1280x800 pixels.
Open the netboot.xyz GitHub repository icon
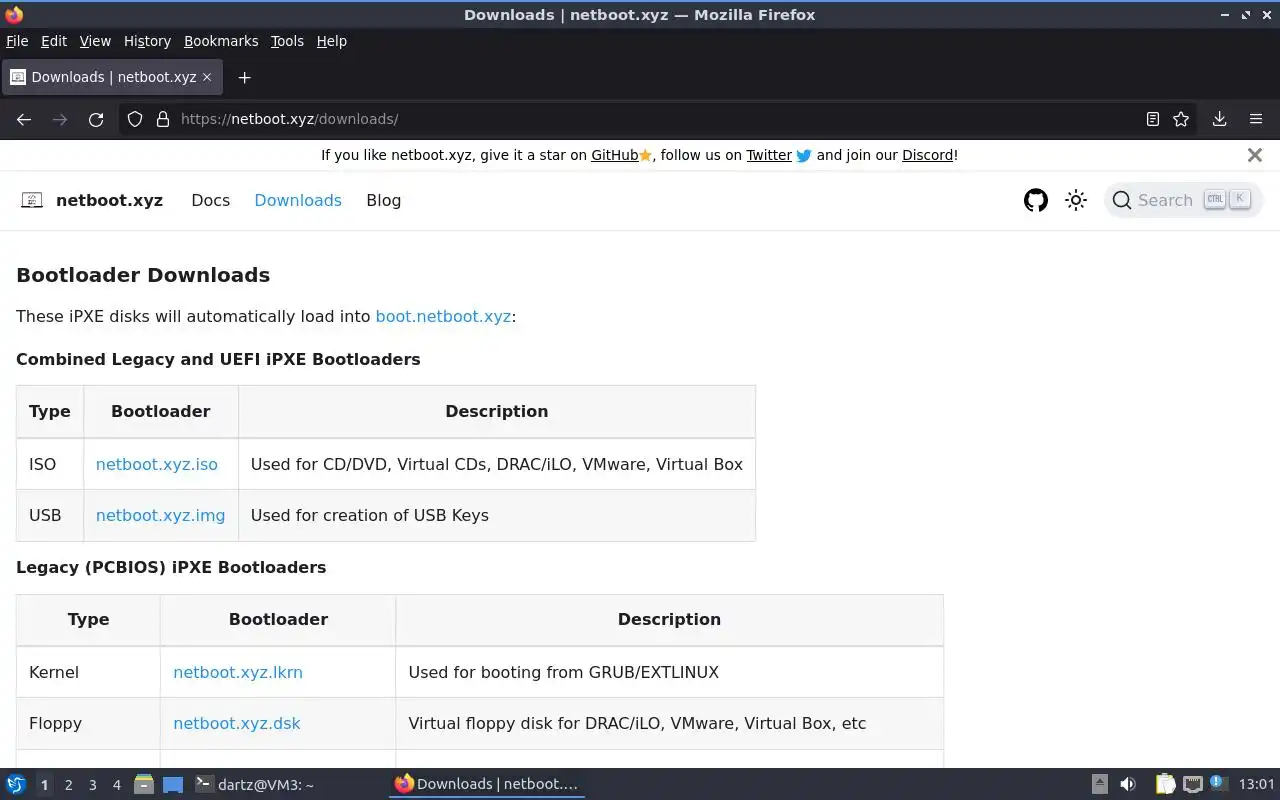[1036, 200]
